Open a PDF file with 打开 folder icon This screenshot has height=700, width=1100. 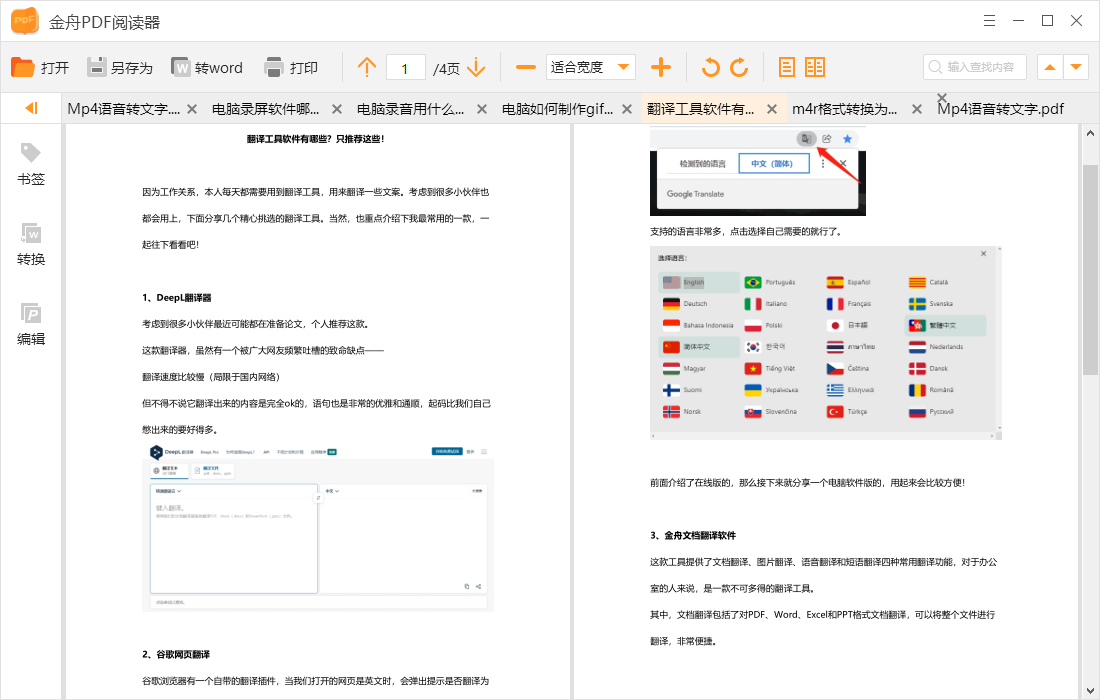coord(23,67)
